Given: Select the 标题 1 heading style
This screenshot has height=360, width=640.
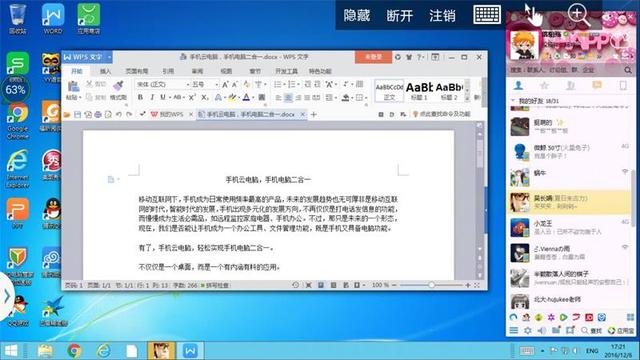Looking at the screenshot, I should tap(419, 91).
